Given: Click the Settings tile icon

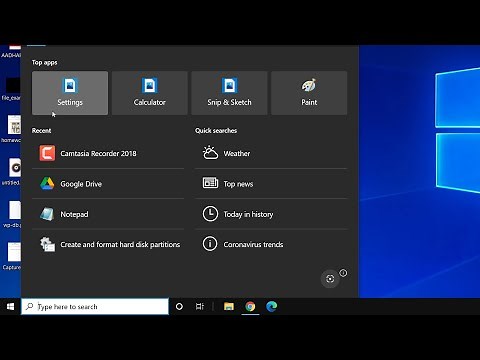Looking at the screenshot, I should tap(70, 85).
